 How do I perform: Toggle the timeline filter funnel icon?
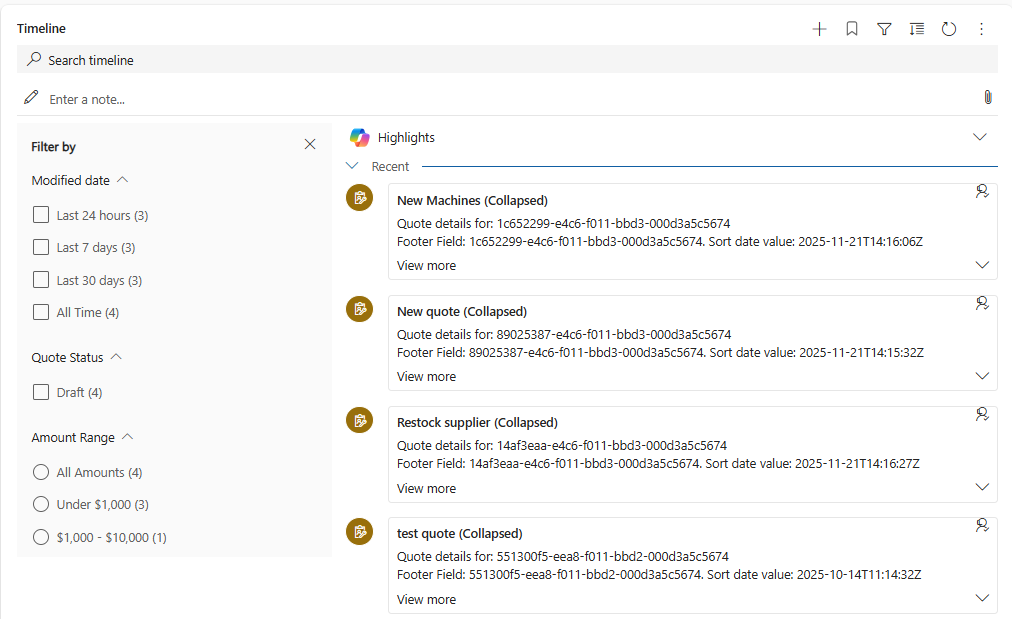click(x=884, y=30)
